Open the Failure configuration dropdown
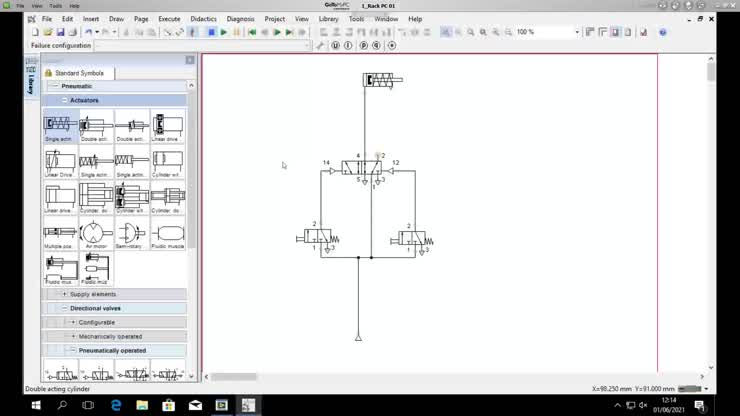740x416 pixels. coord(307,45)
